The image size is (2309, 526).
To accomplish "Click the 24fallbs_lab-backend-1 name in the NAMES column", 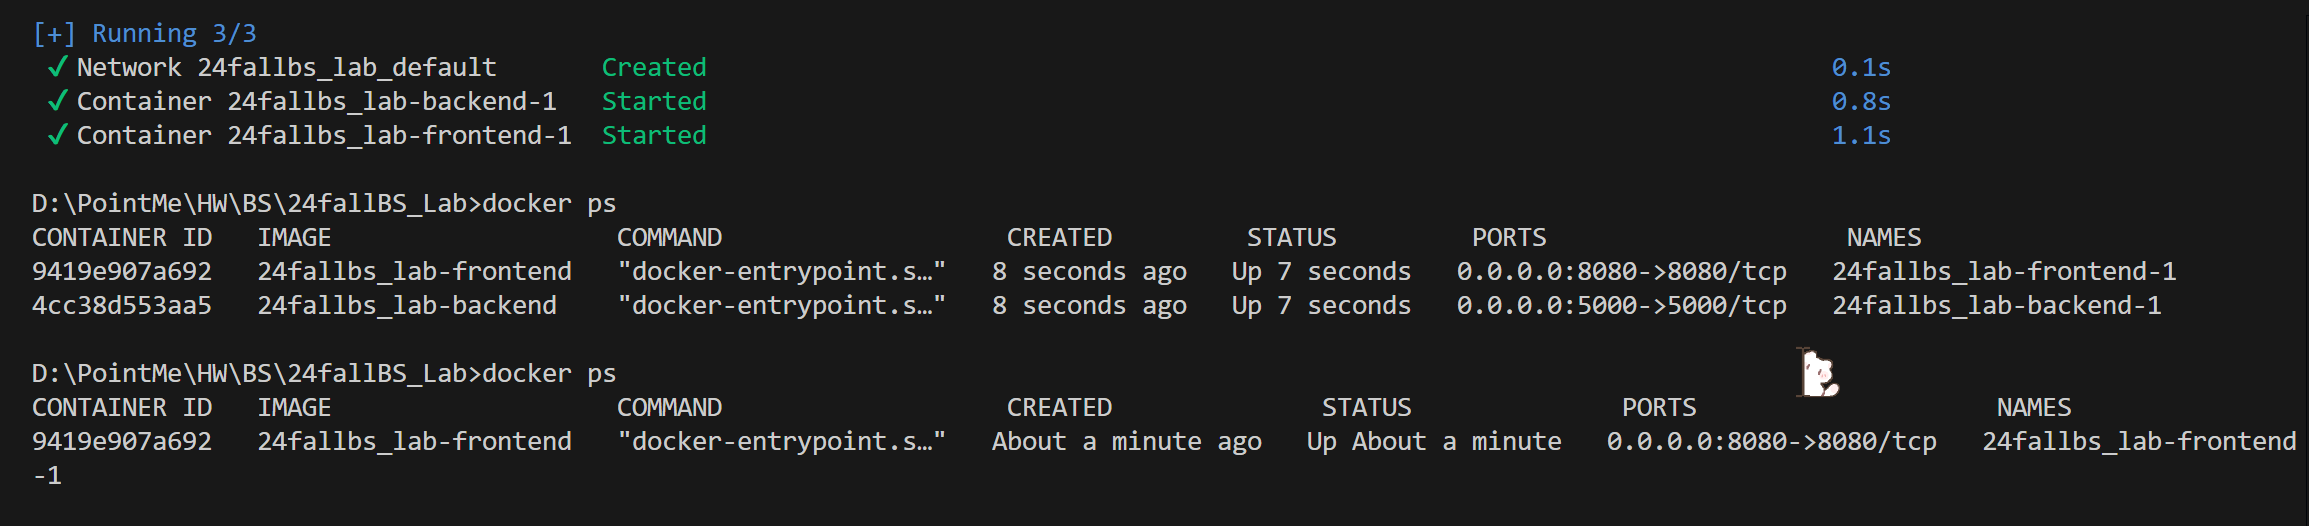I will 1996,305.
